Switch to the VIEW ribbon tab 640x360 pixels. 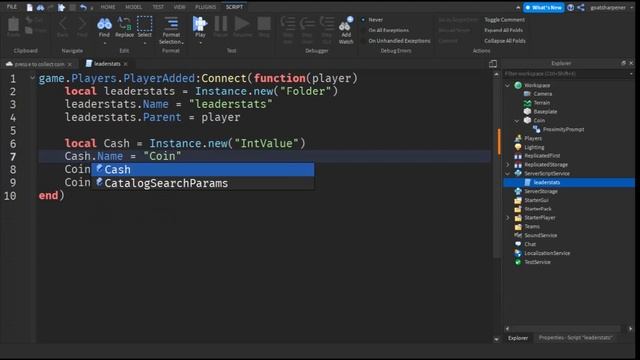point(179,7)
